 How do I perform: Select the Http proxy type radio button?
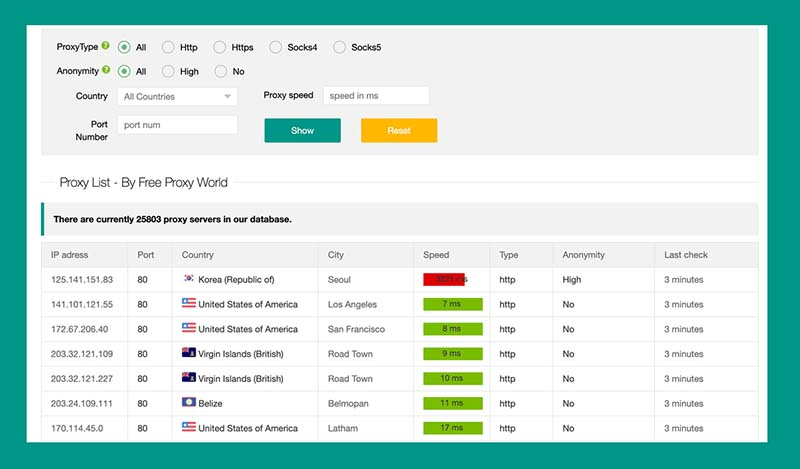click(x=168, y=47)
